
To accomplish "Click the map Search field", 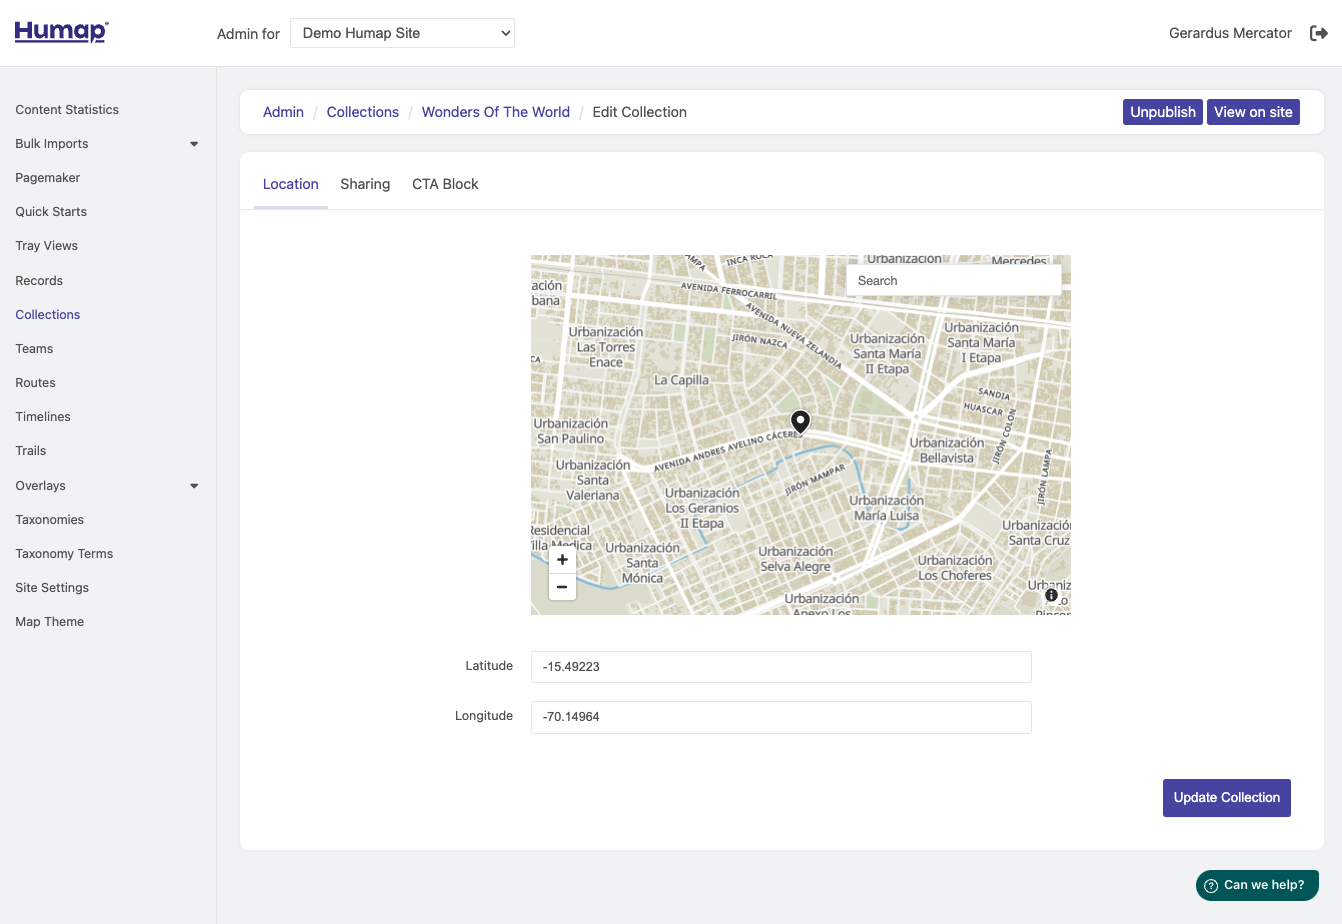I will point(953,280).
